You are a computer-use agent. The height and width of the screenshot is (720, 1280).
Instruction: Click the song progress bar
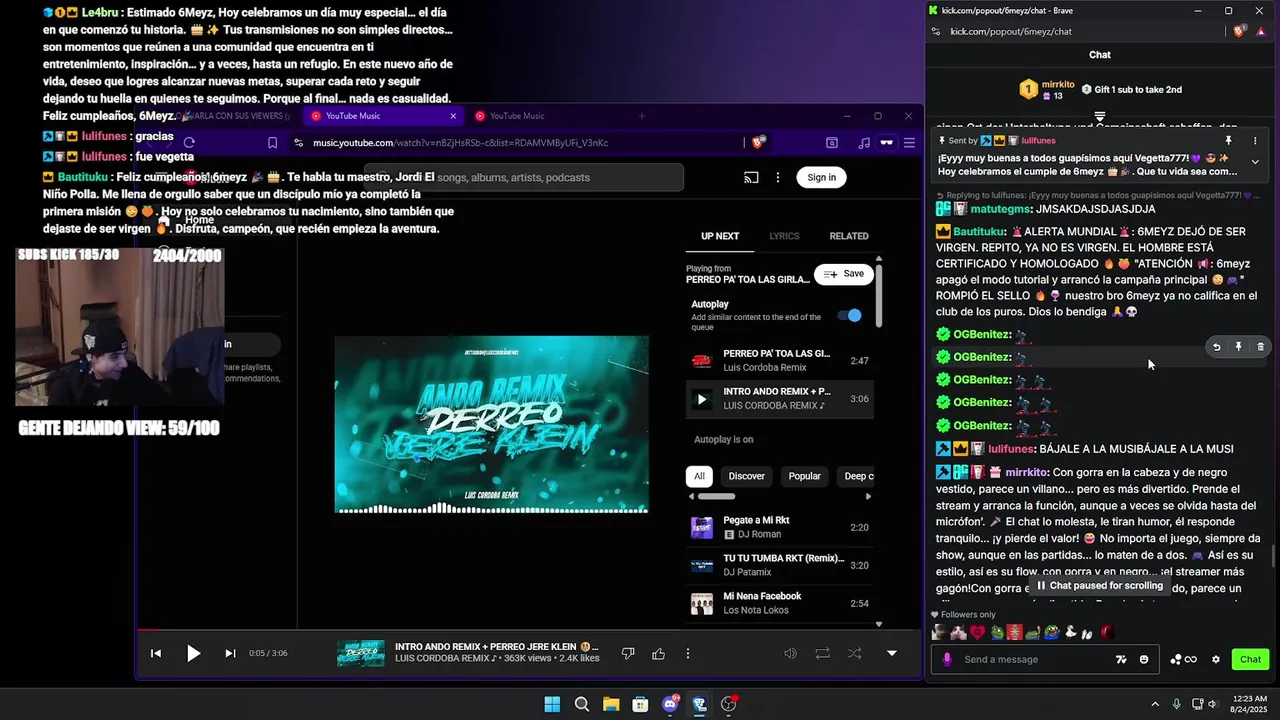tap(530, 630)
